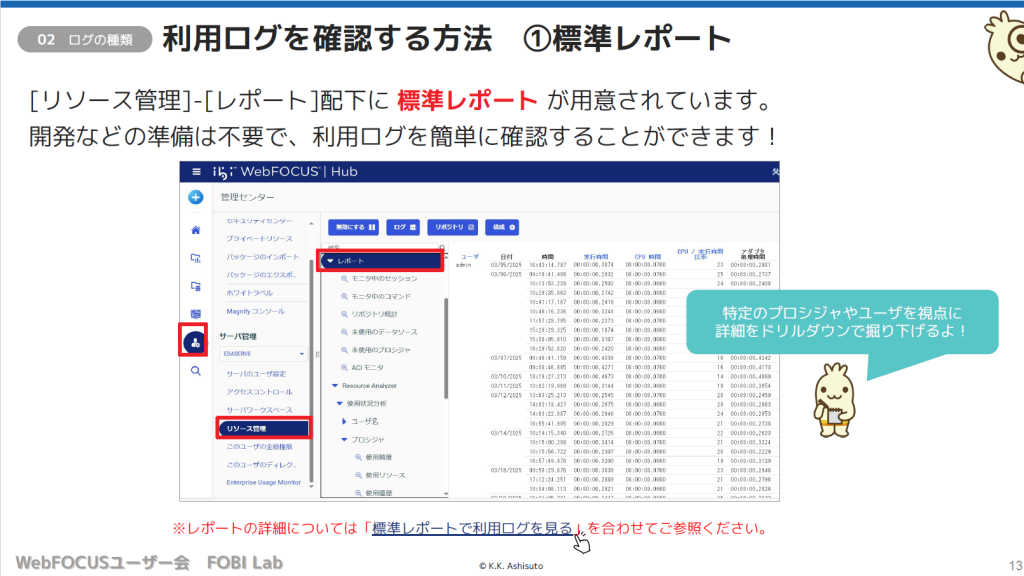The height and width of the screenshot is (576, 1024).
Task: Open 使用頻度 report under プロシジャ
Action: click(378, 457)
